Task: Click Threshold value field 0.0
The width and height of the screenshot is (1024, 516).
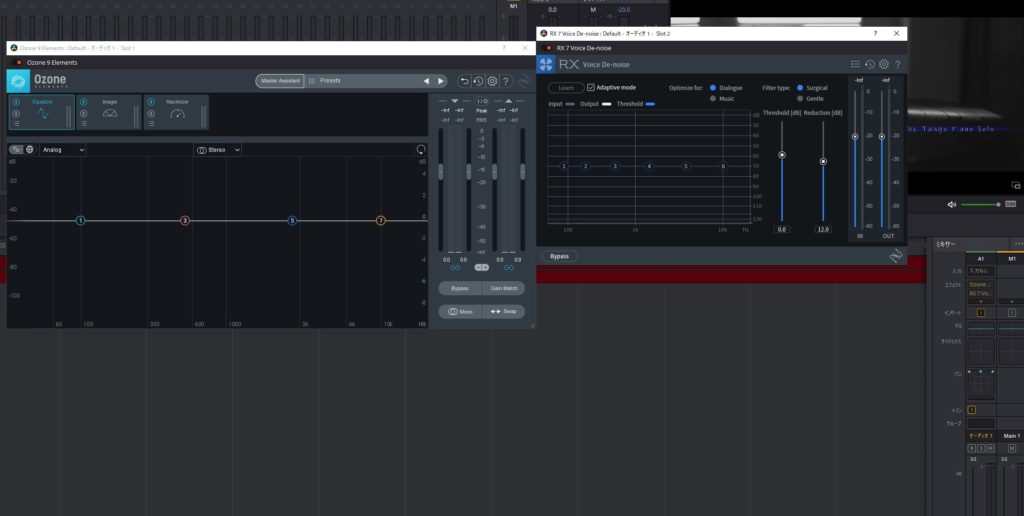Action: point(782,229)
